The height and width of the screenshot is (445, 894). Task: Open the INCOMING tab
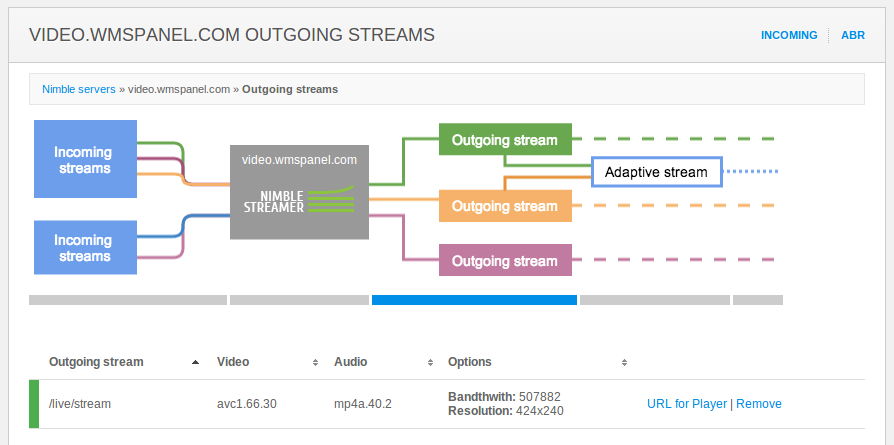coord(789,35)
